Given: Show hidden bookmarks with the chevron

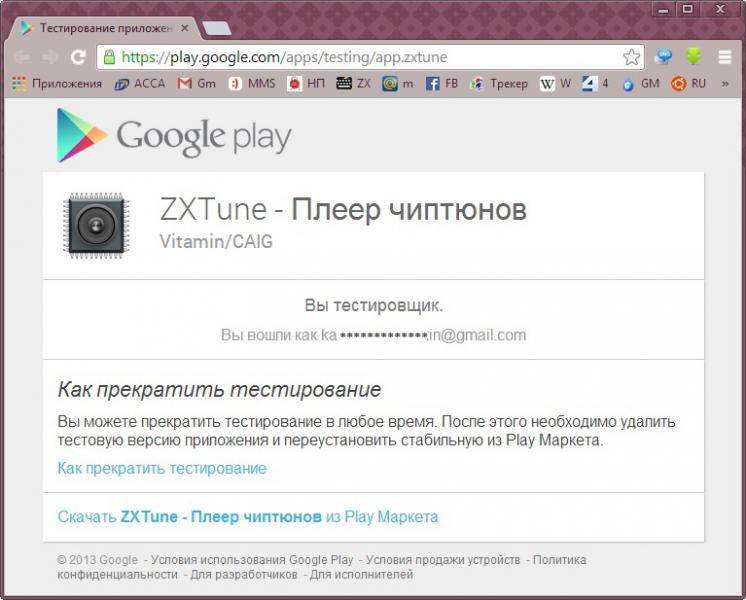Looking at the screenshot, I should (725, 84).
